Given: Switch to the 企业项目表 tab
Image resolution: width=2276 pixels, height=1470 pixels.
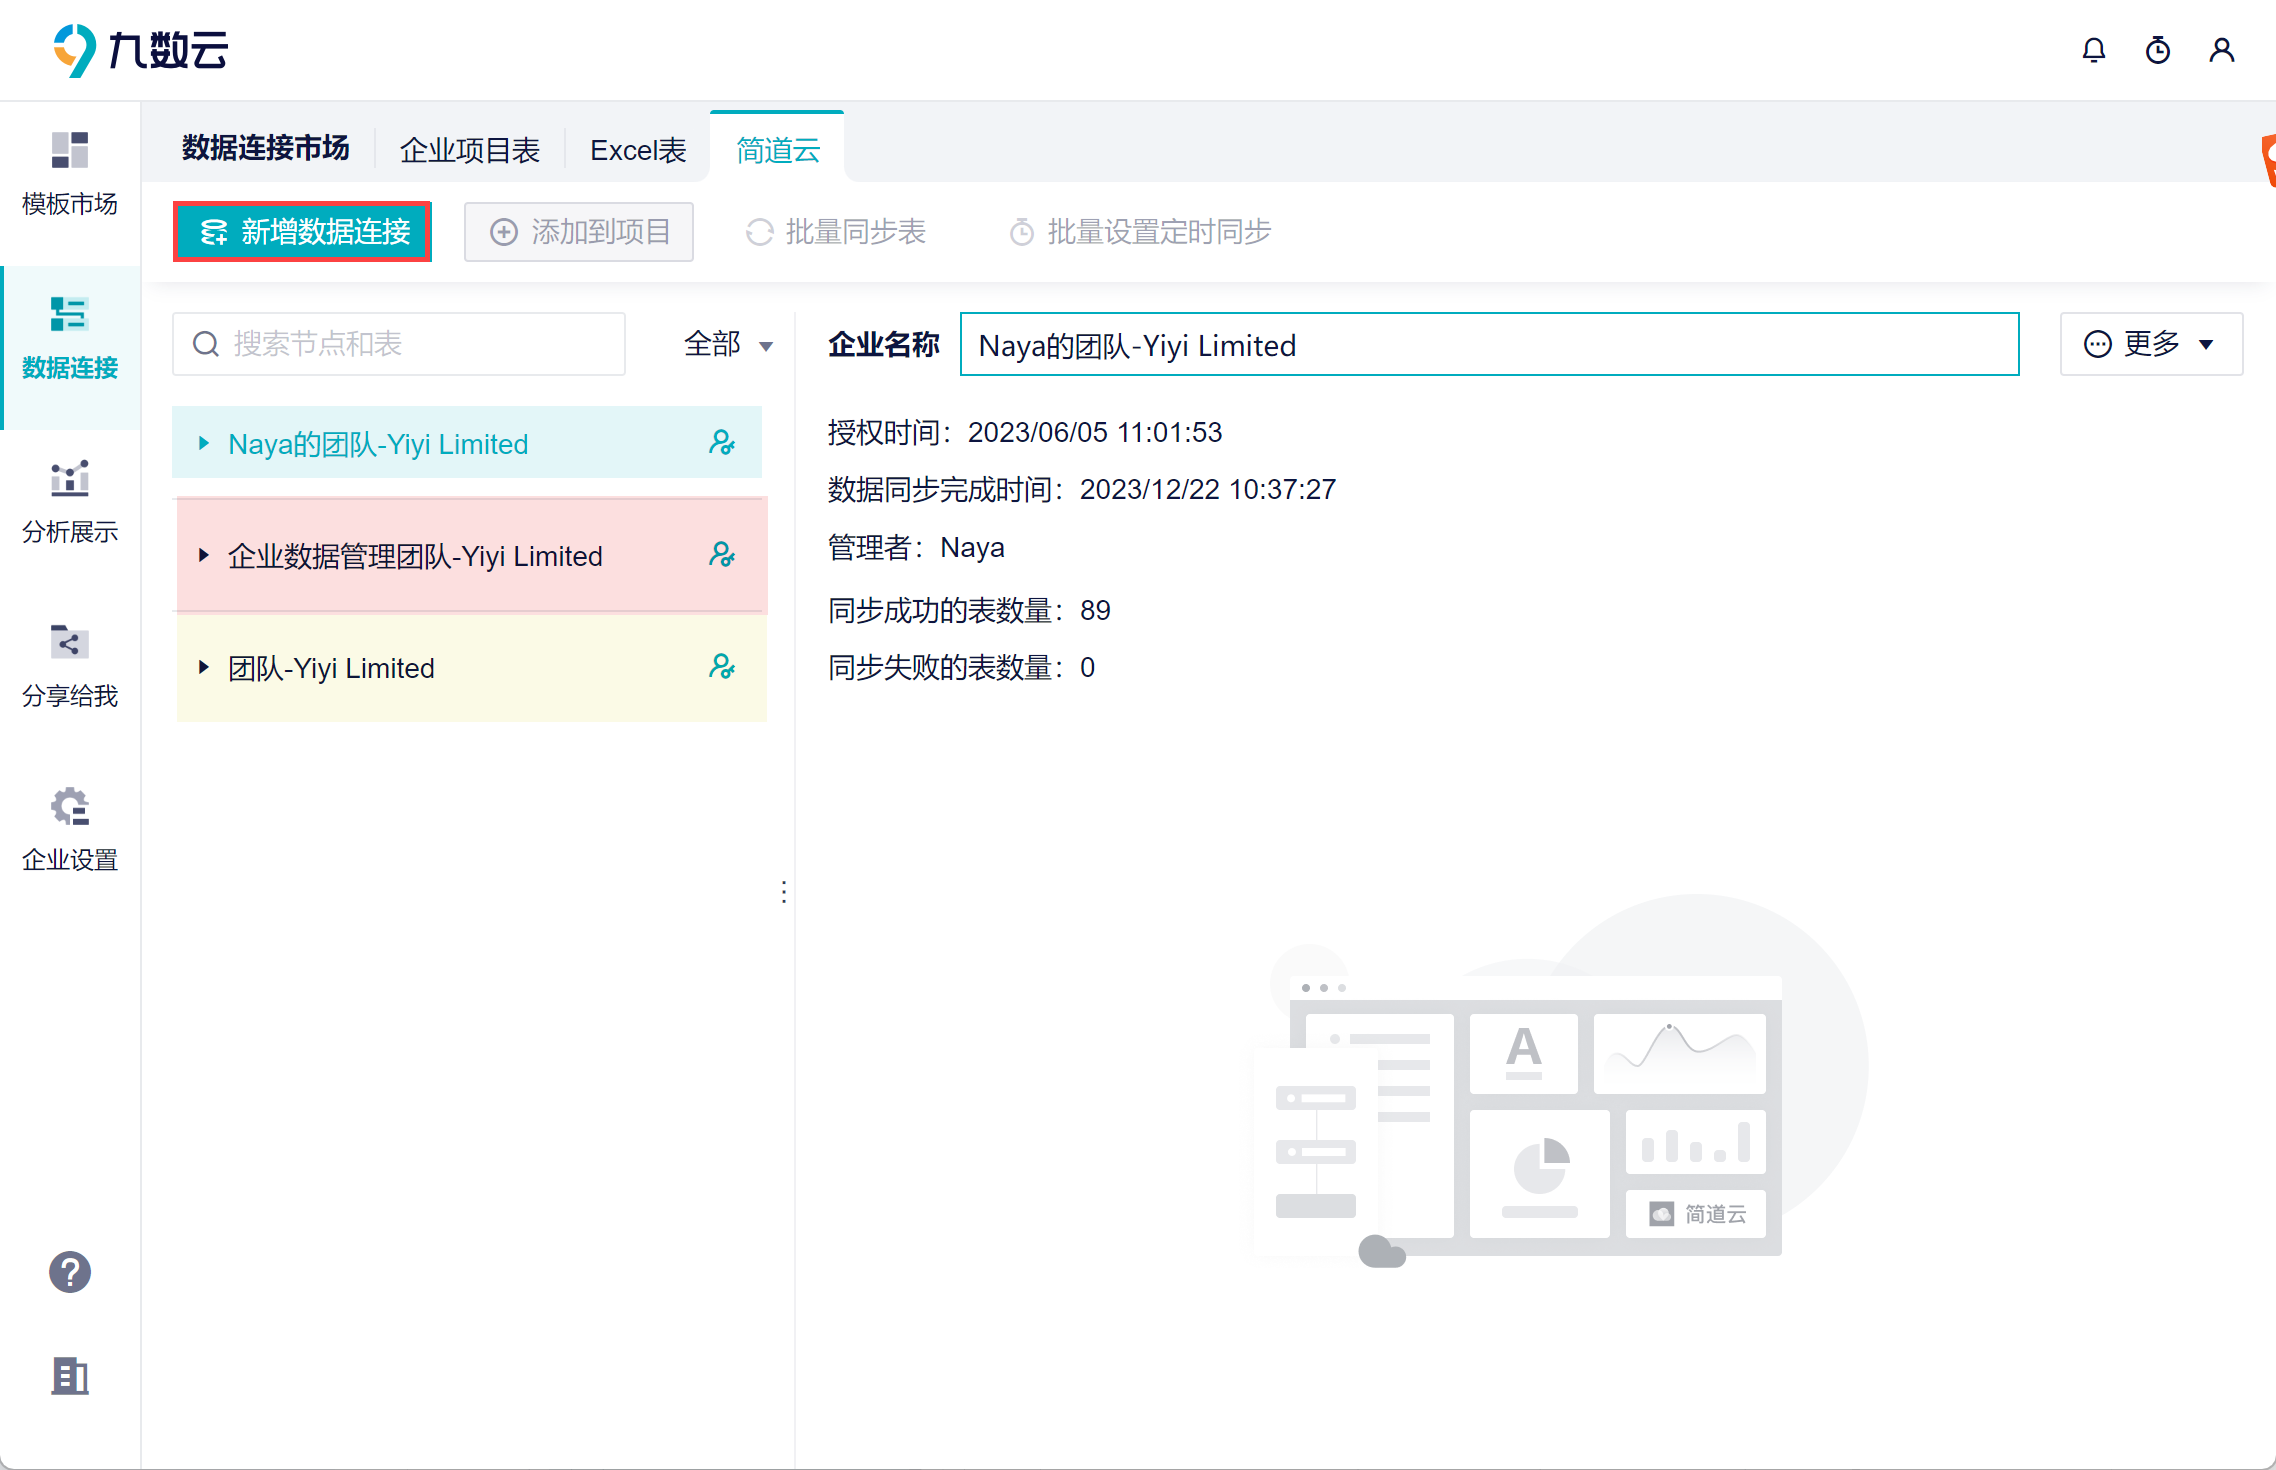Looking at the screenshot, I should tap(470, 150).
